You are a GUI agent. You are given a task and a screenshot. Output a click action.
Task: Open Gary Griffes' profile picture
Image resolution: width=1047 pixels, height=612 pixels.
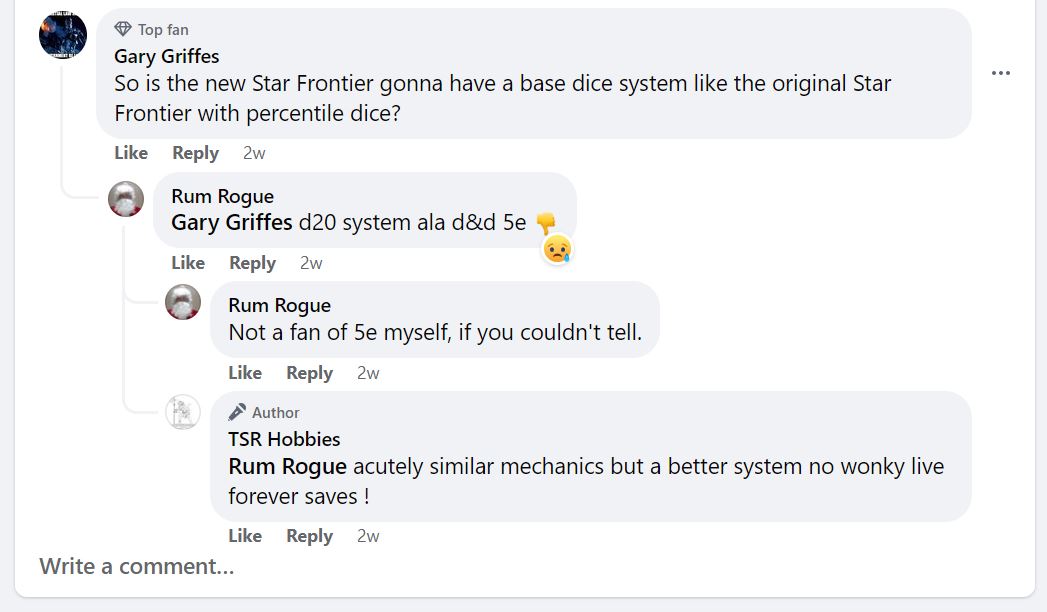click(x=63, y=35)
